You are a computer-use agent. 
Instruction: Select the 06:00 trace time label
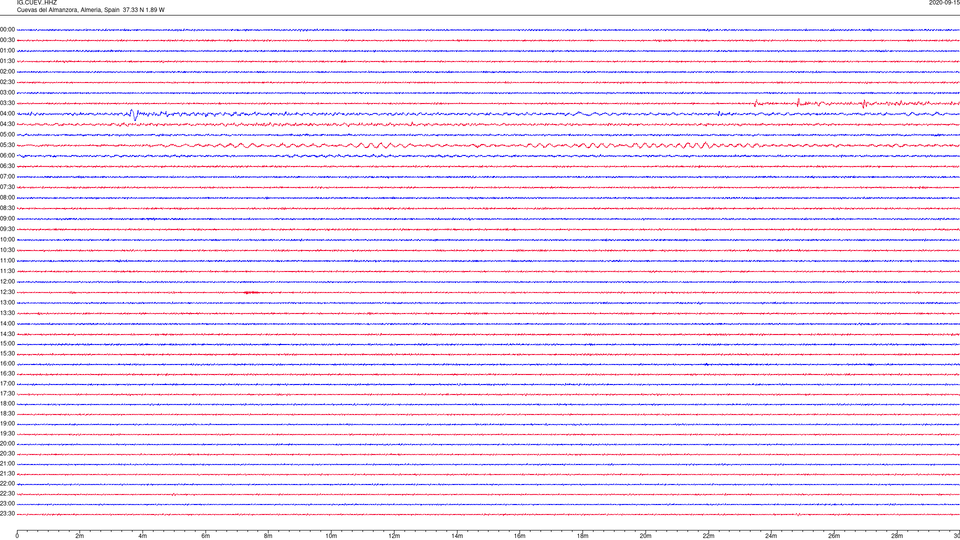(x=7, y=156)
